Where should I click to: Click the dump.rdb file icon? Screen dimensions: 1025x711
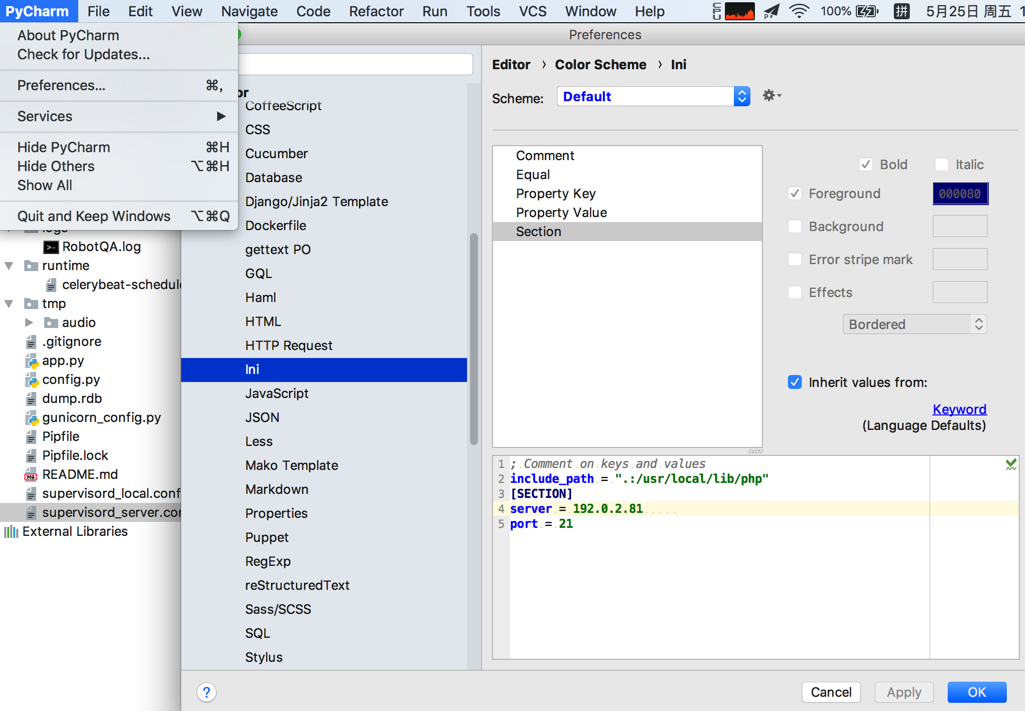(31, 399)
